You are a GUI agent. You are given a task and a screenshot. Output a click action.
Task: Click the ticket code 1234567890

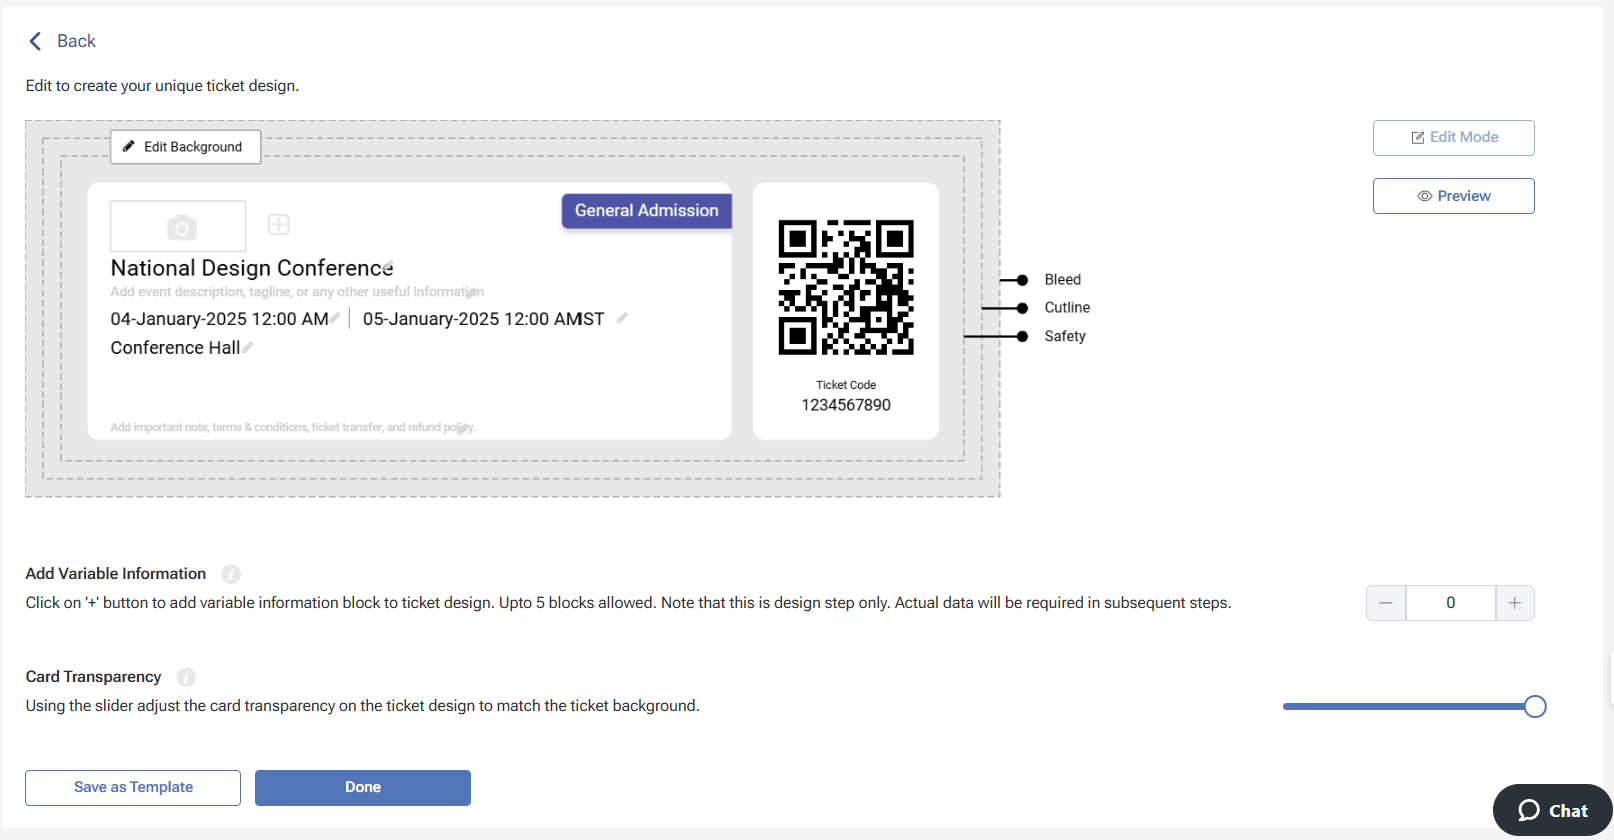(x=846, y=405)
